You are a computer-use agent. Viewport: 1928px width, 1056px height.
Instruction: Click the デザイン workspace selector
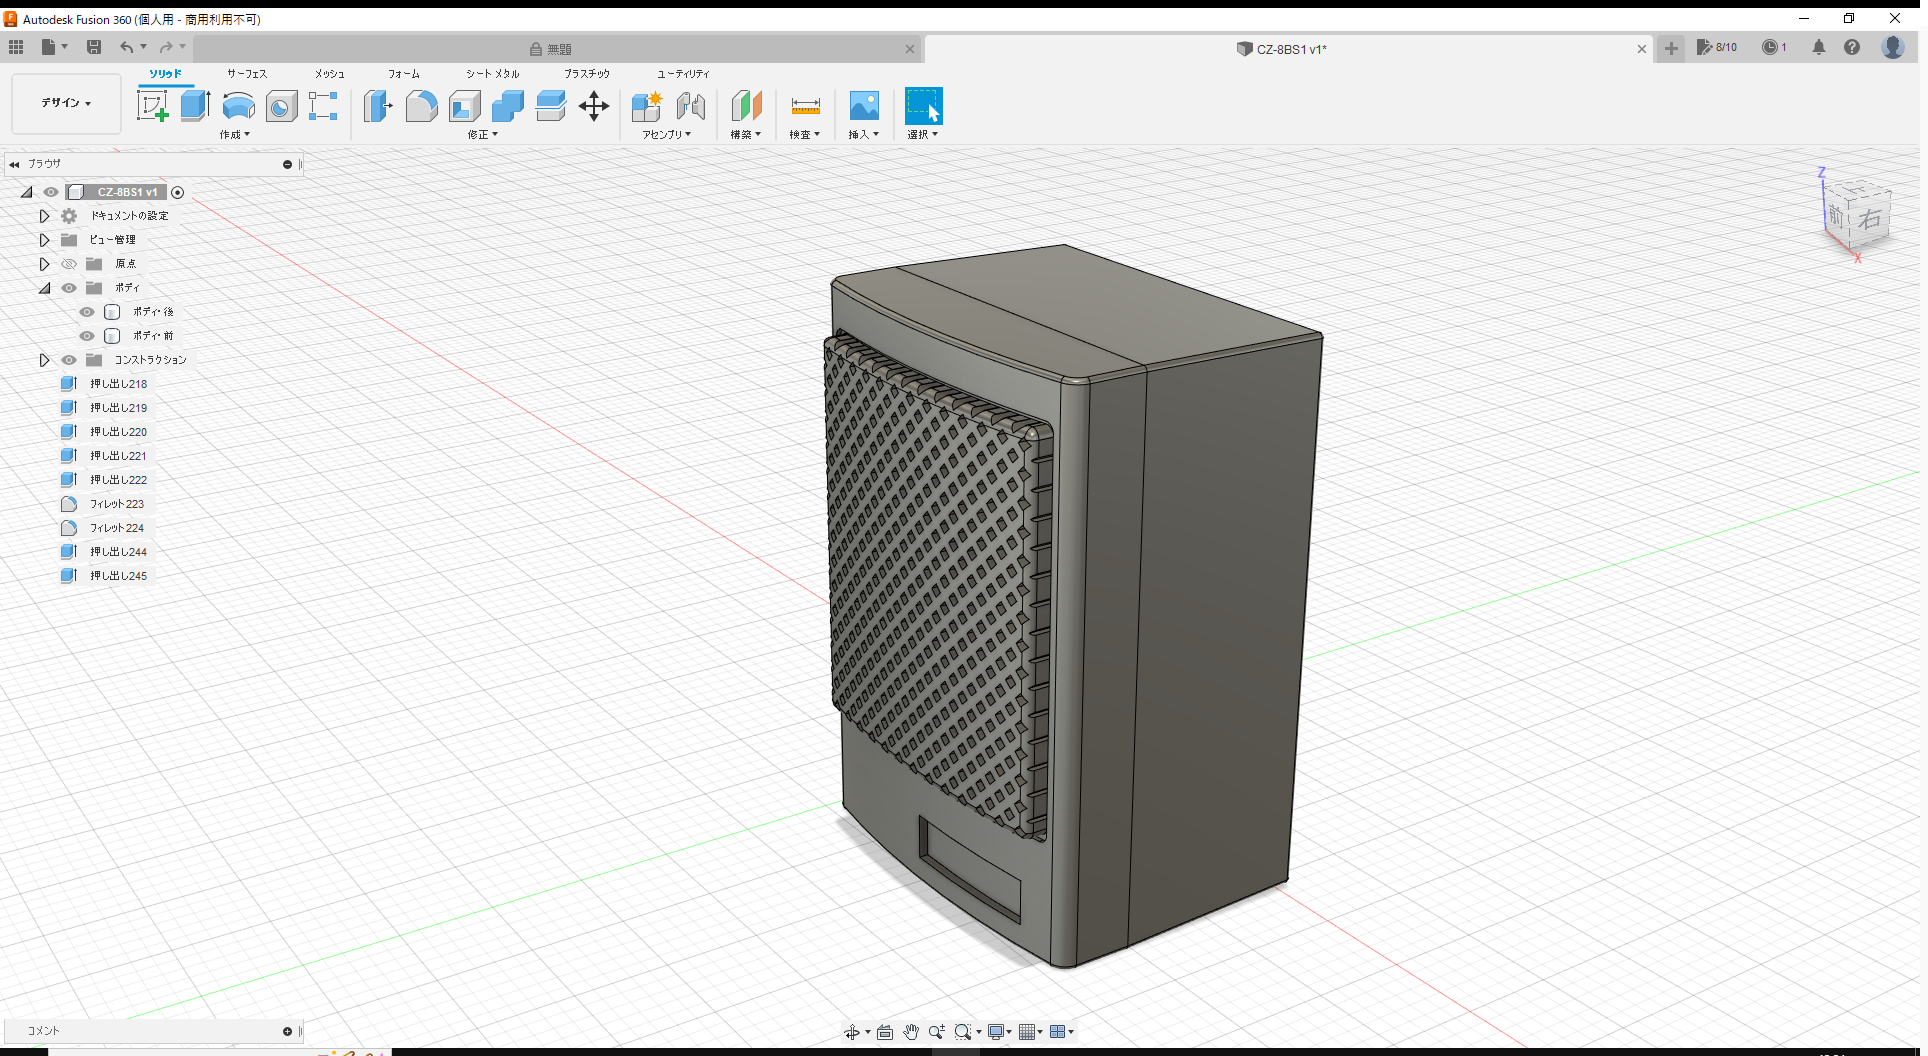click(65, 103)
